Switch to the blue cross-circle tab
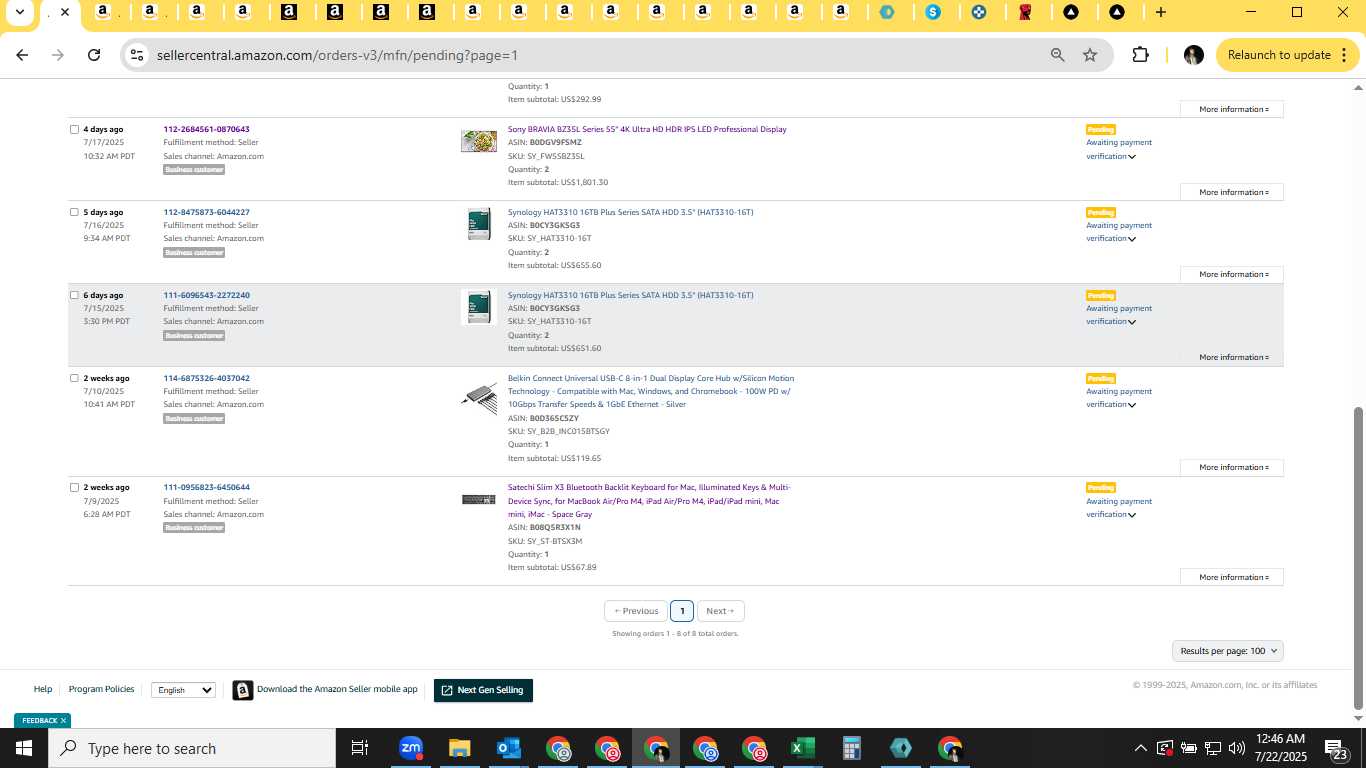This screenshot has width=1366, height=768. (979, 12)
